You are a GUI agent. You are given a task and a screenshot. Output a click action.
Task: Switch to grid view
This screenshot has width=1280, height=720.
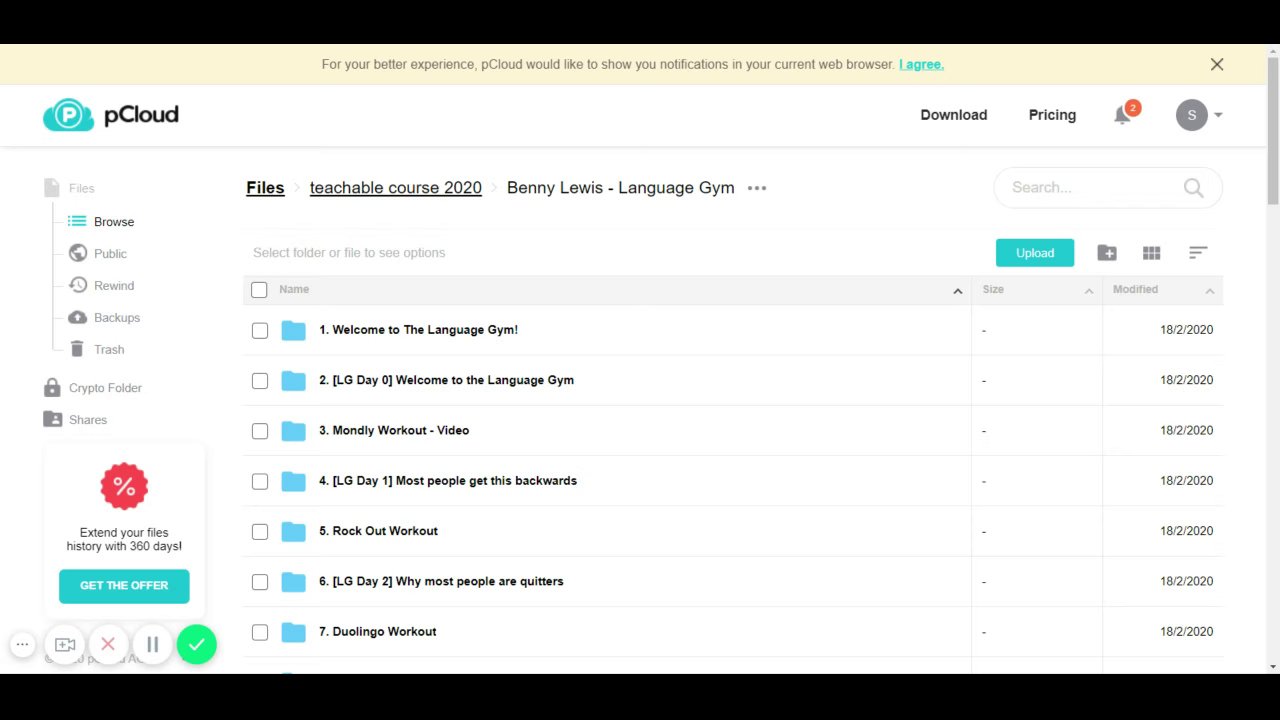click(1152, 253)
